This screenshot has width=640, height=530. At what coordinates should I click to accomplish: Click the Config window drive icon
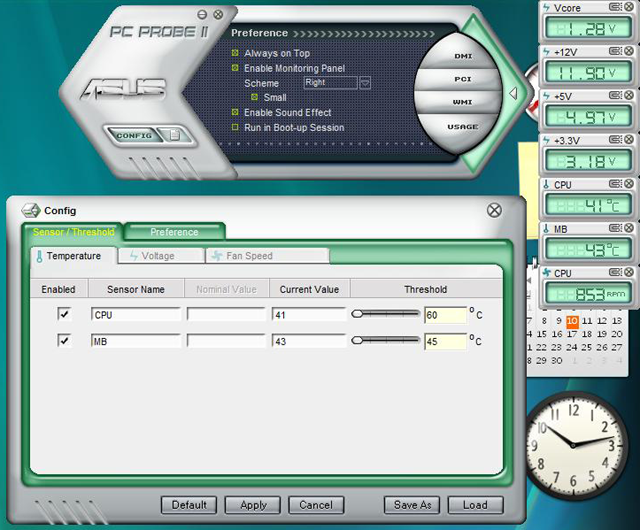31,210
